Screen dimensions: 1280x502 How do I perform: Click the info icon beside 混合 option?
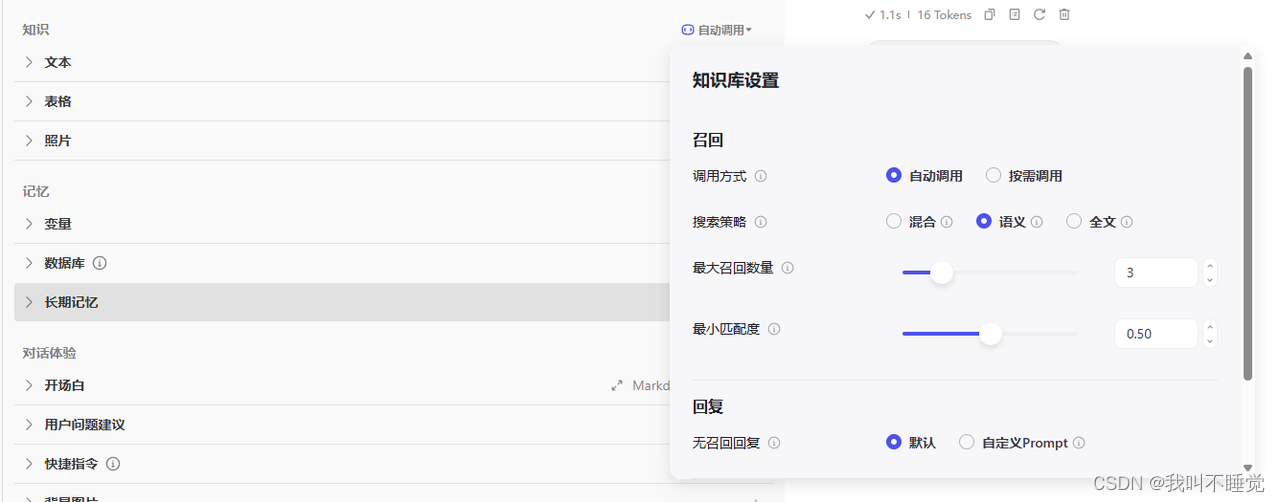click(x=946, y=222)
